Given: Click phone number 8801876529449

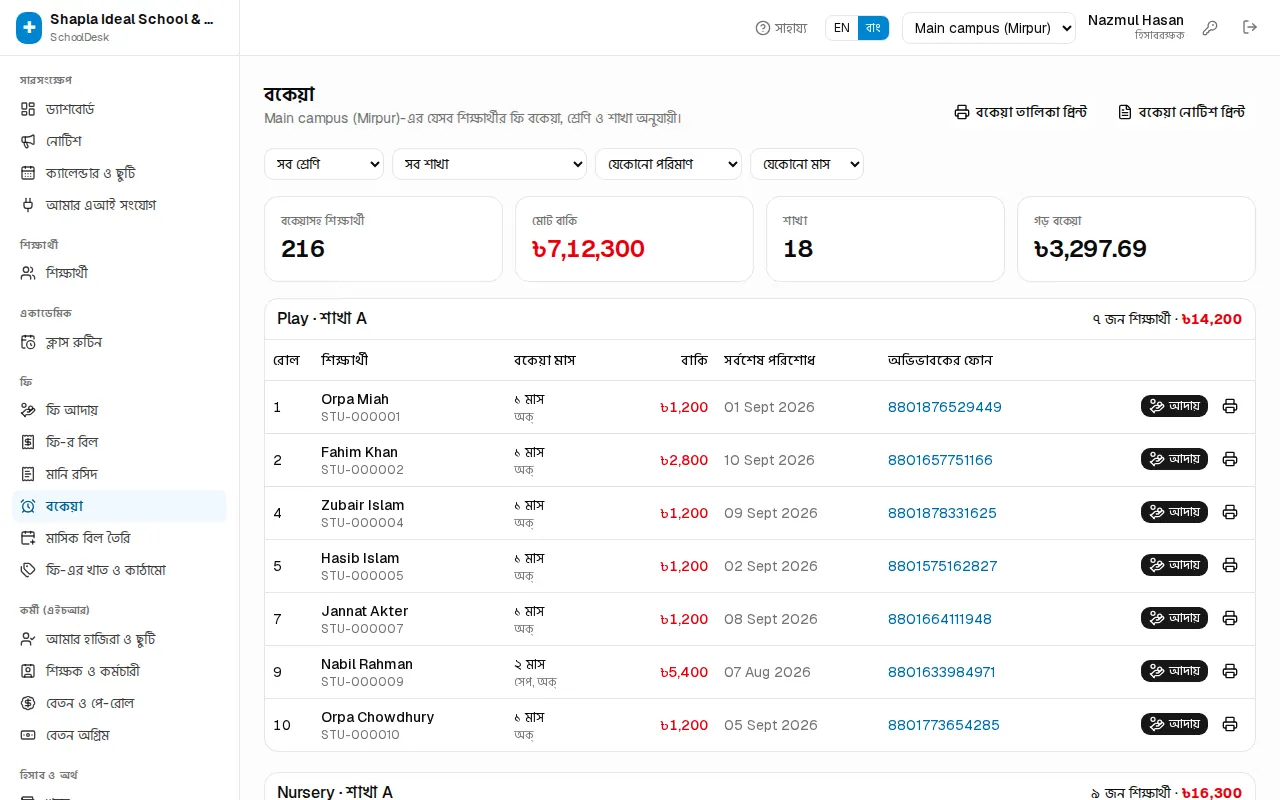Looking at the screenshot, I should click(945, 407).
